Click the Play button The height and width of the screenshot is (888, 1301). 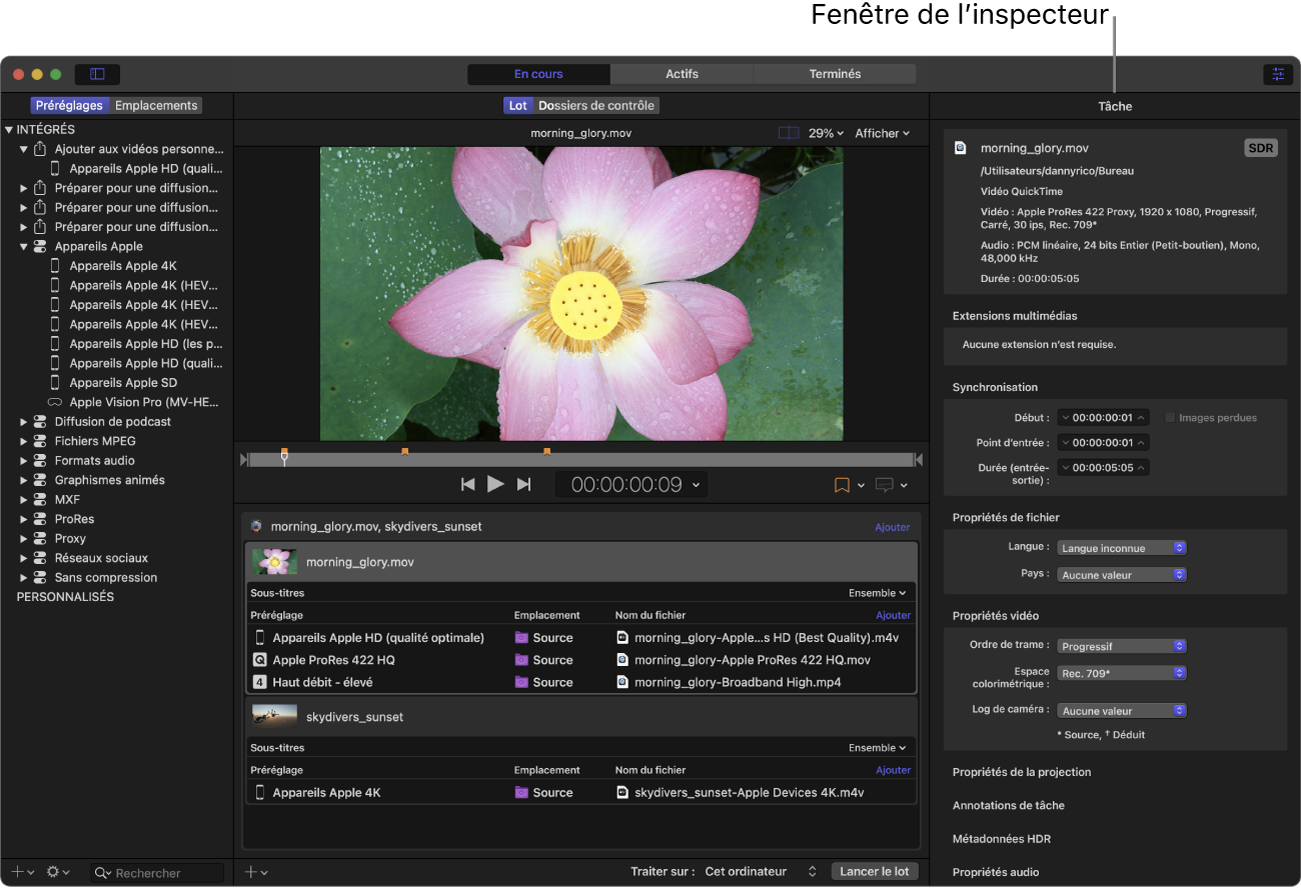click(495, 484)
